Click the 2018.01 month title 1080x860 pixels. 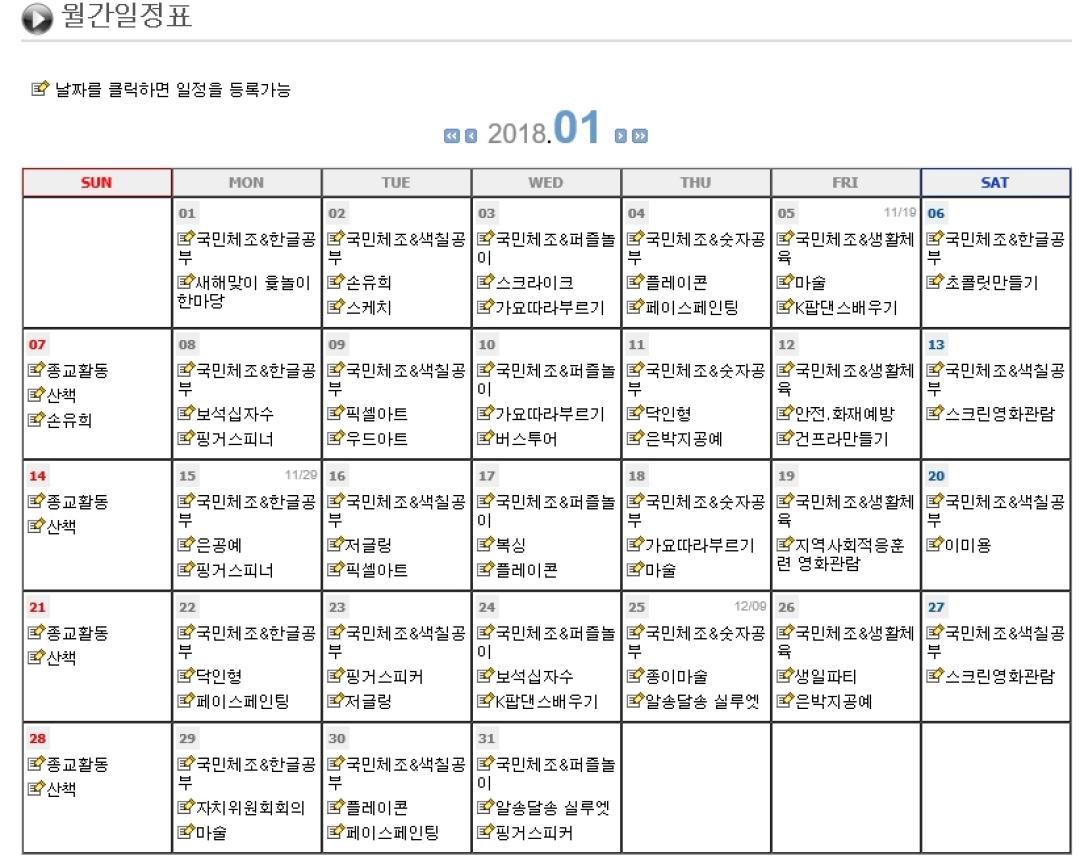point(543,128)
